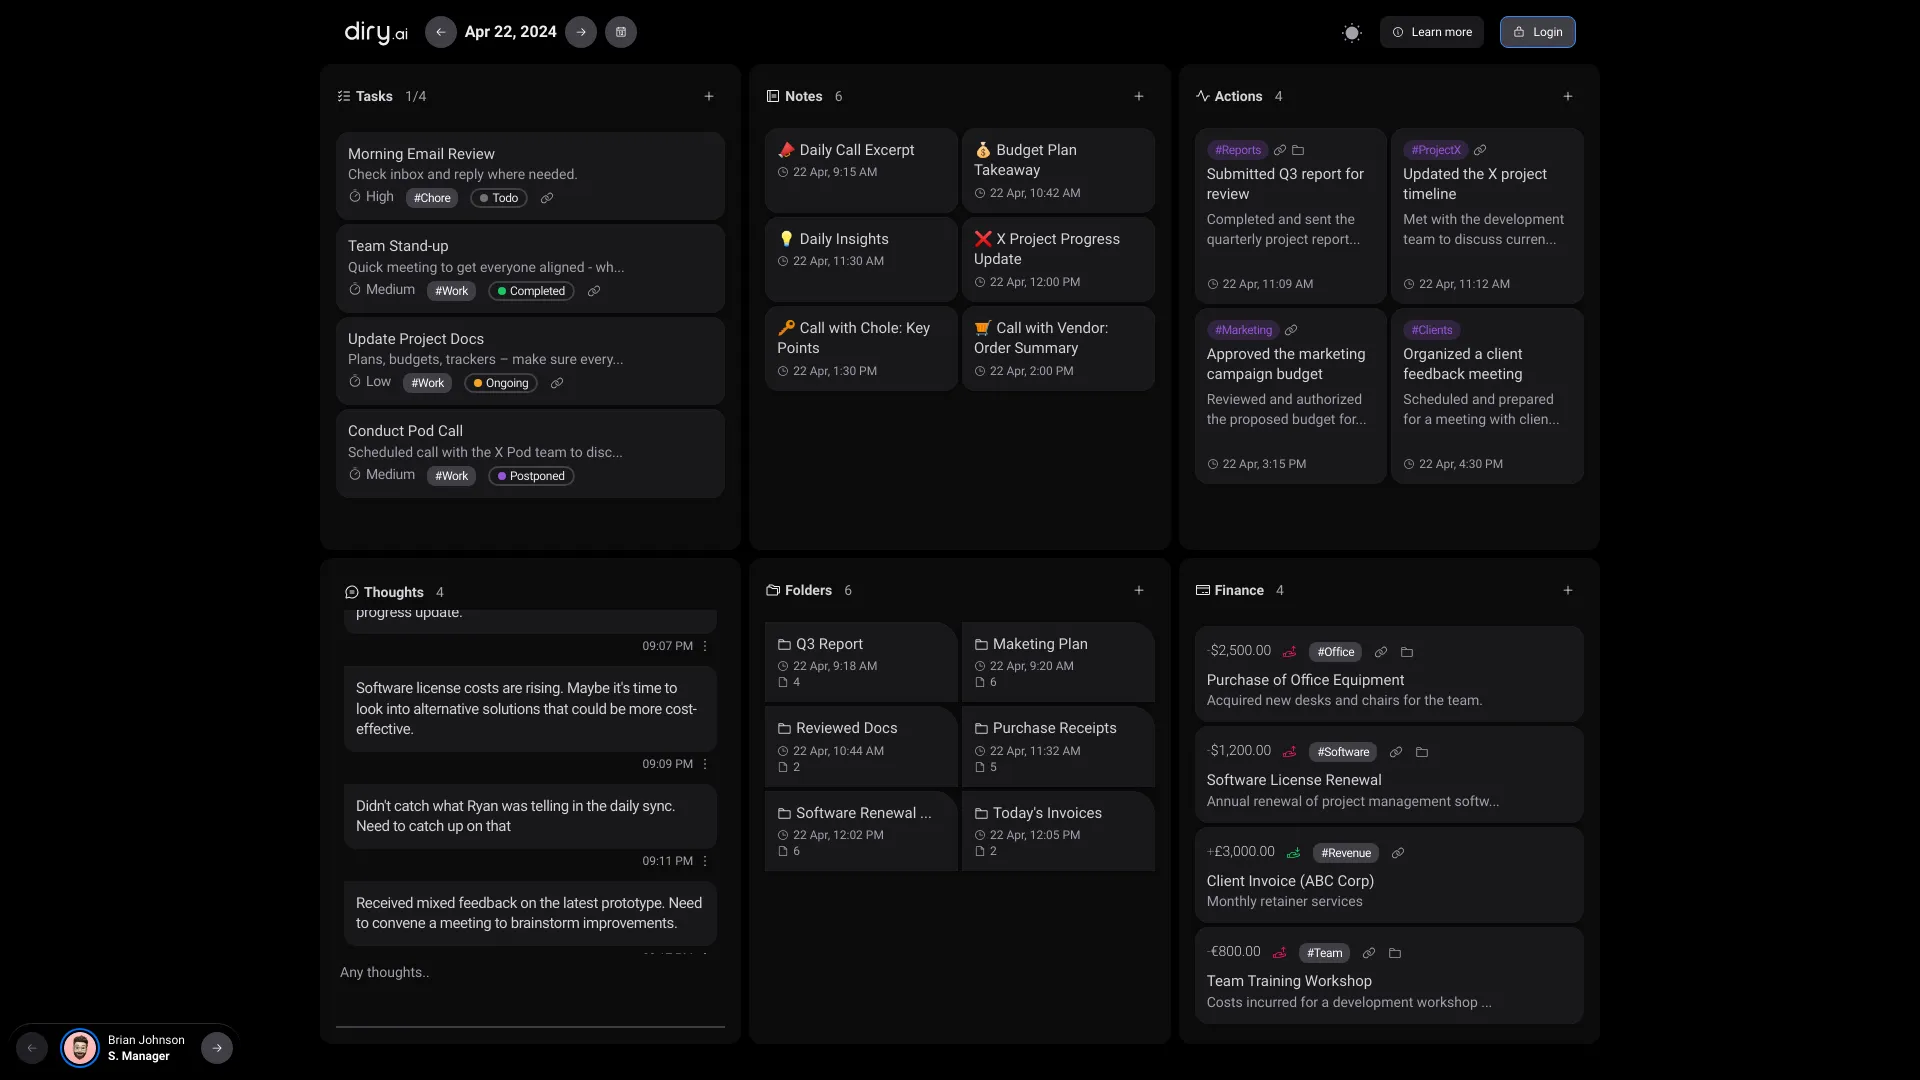Click the Login button

(1537, 32)
